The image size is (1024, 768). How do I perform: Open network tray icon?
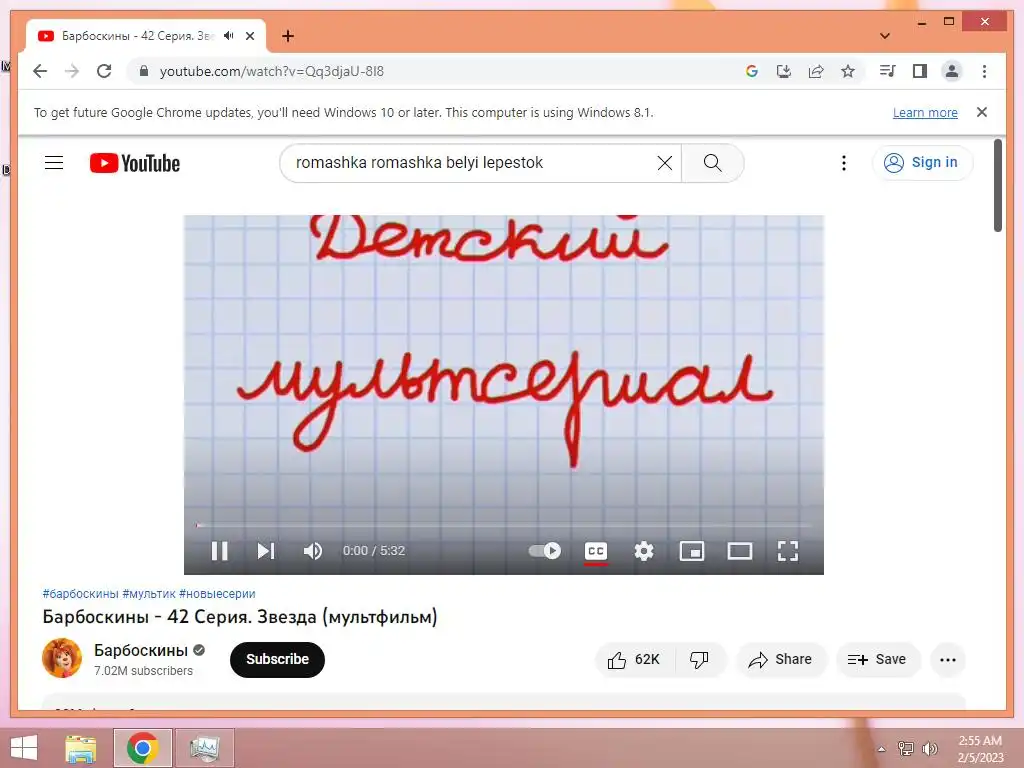905,749
